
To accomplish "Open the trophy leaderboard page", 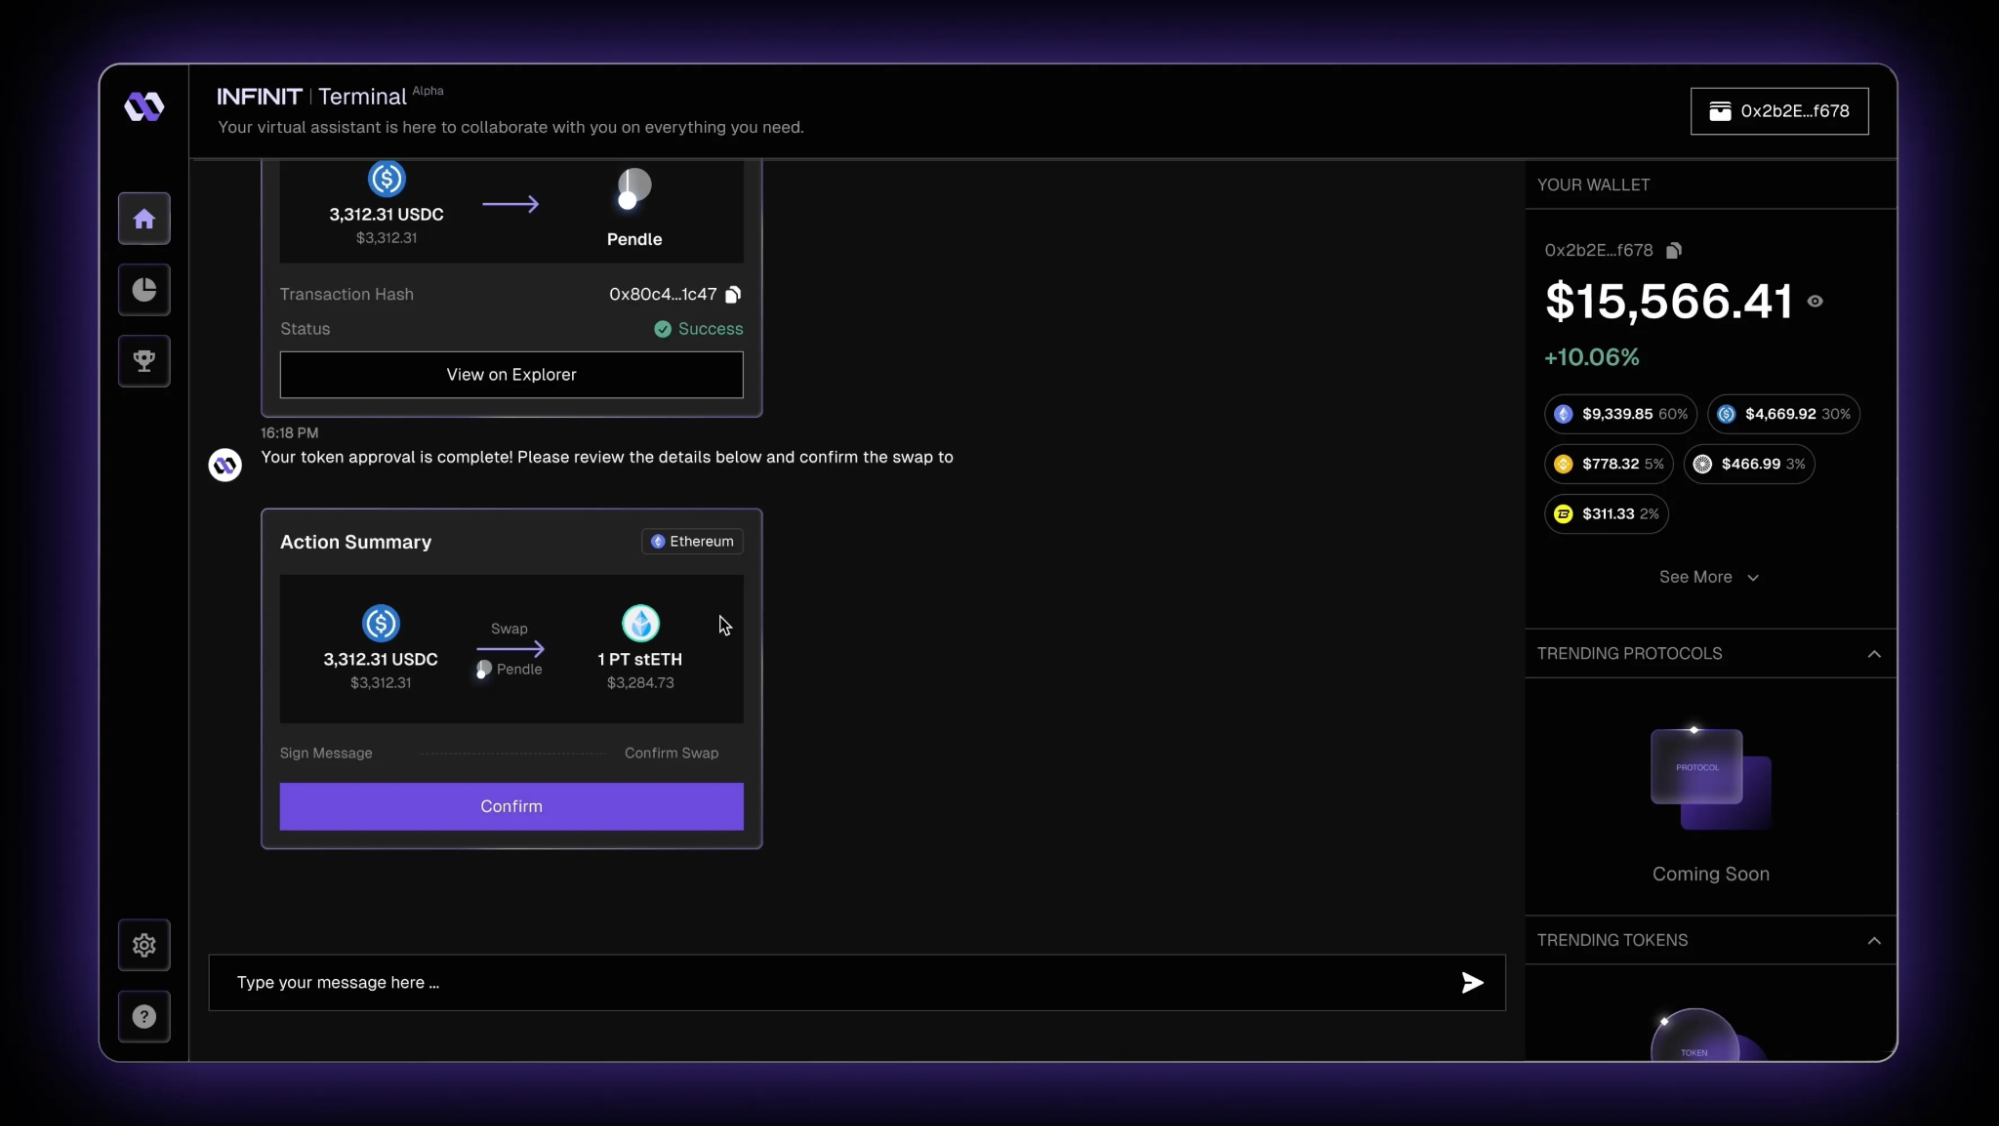I will 144,361.
